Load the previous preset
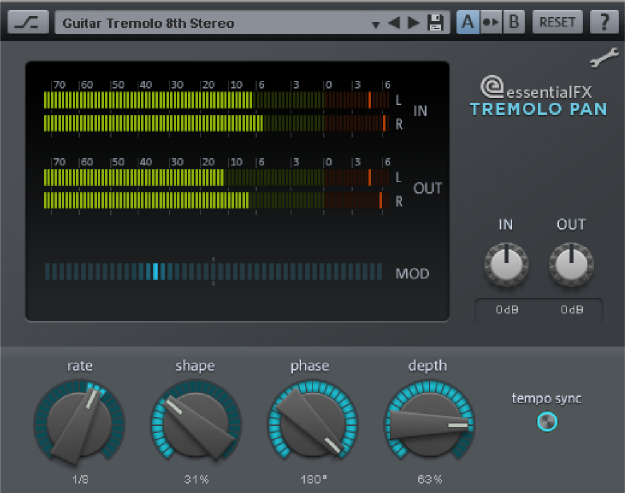Screen dimensions: 625x493 [x=394, y=23]
